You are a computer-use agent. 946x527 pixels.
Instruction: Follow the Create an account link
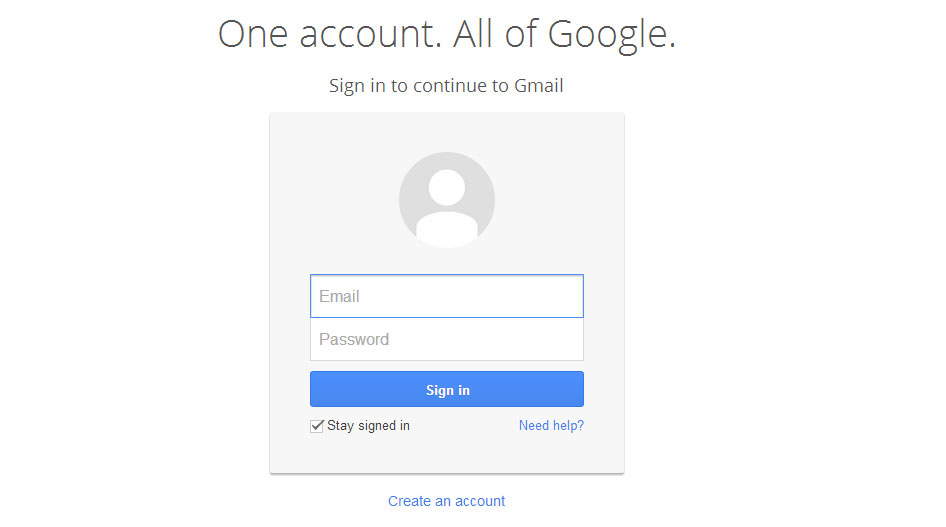click(x=446, y=501)
